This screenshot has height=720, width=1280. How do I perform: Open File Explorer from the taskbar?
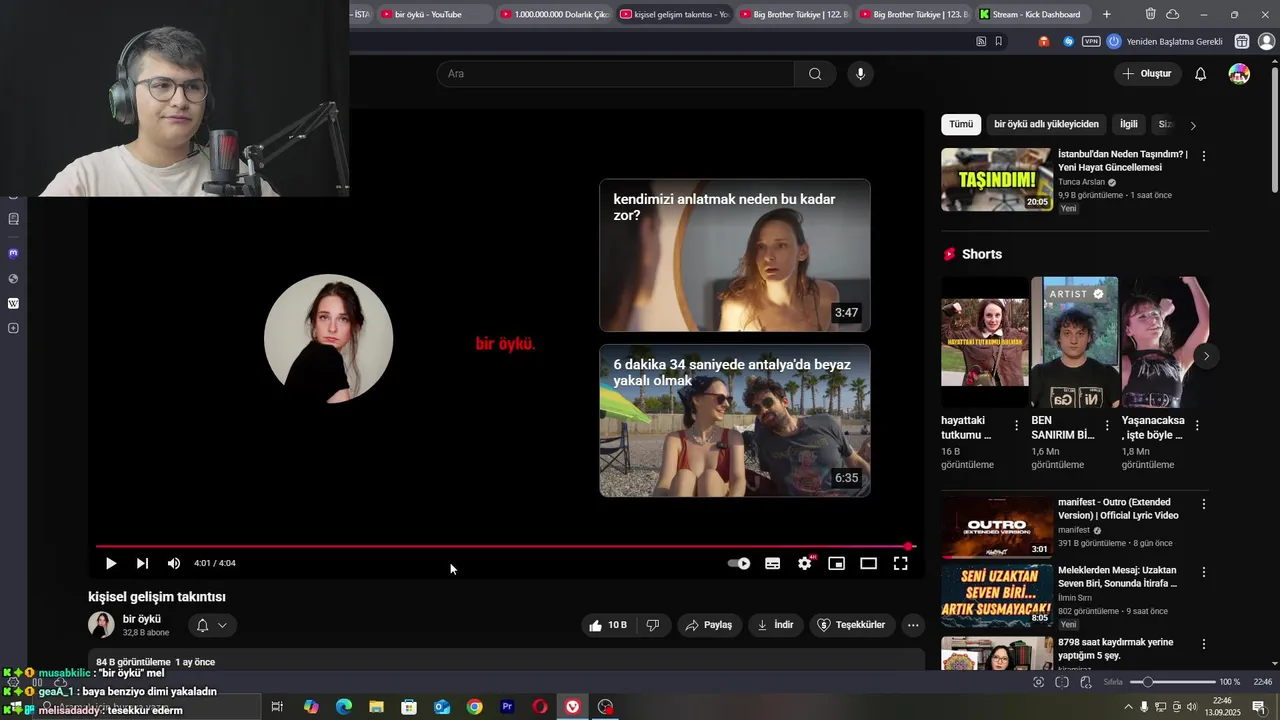click(376, 707)
